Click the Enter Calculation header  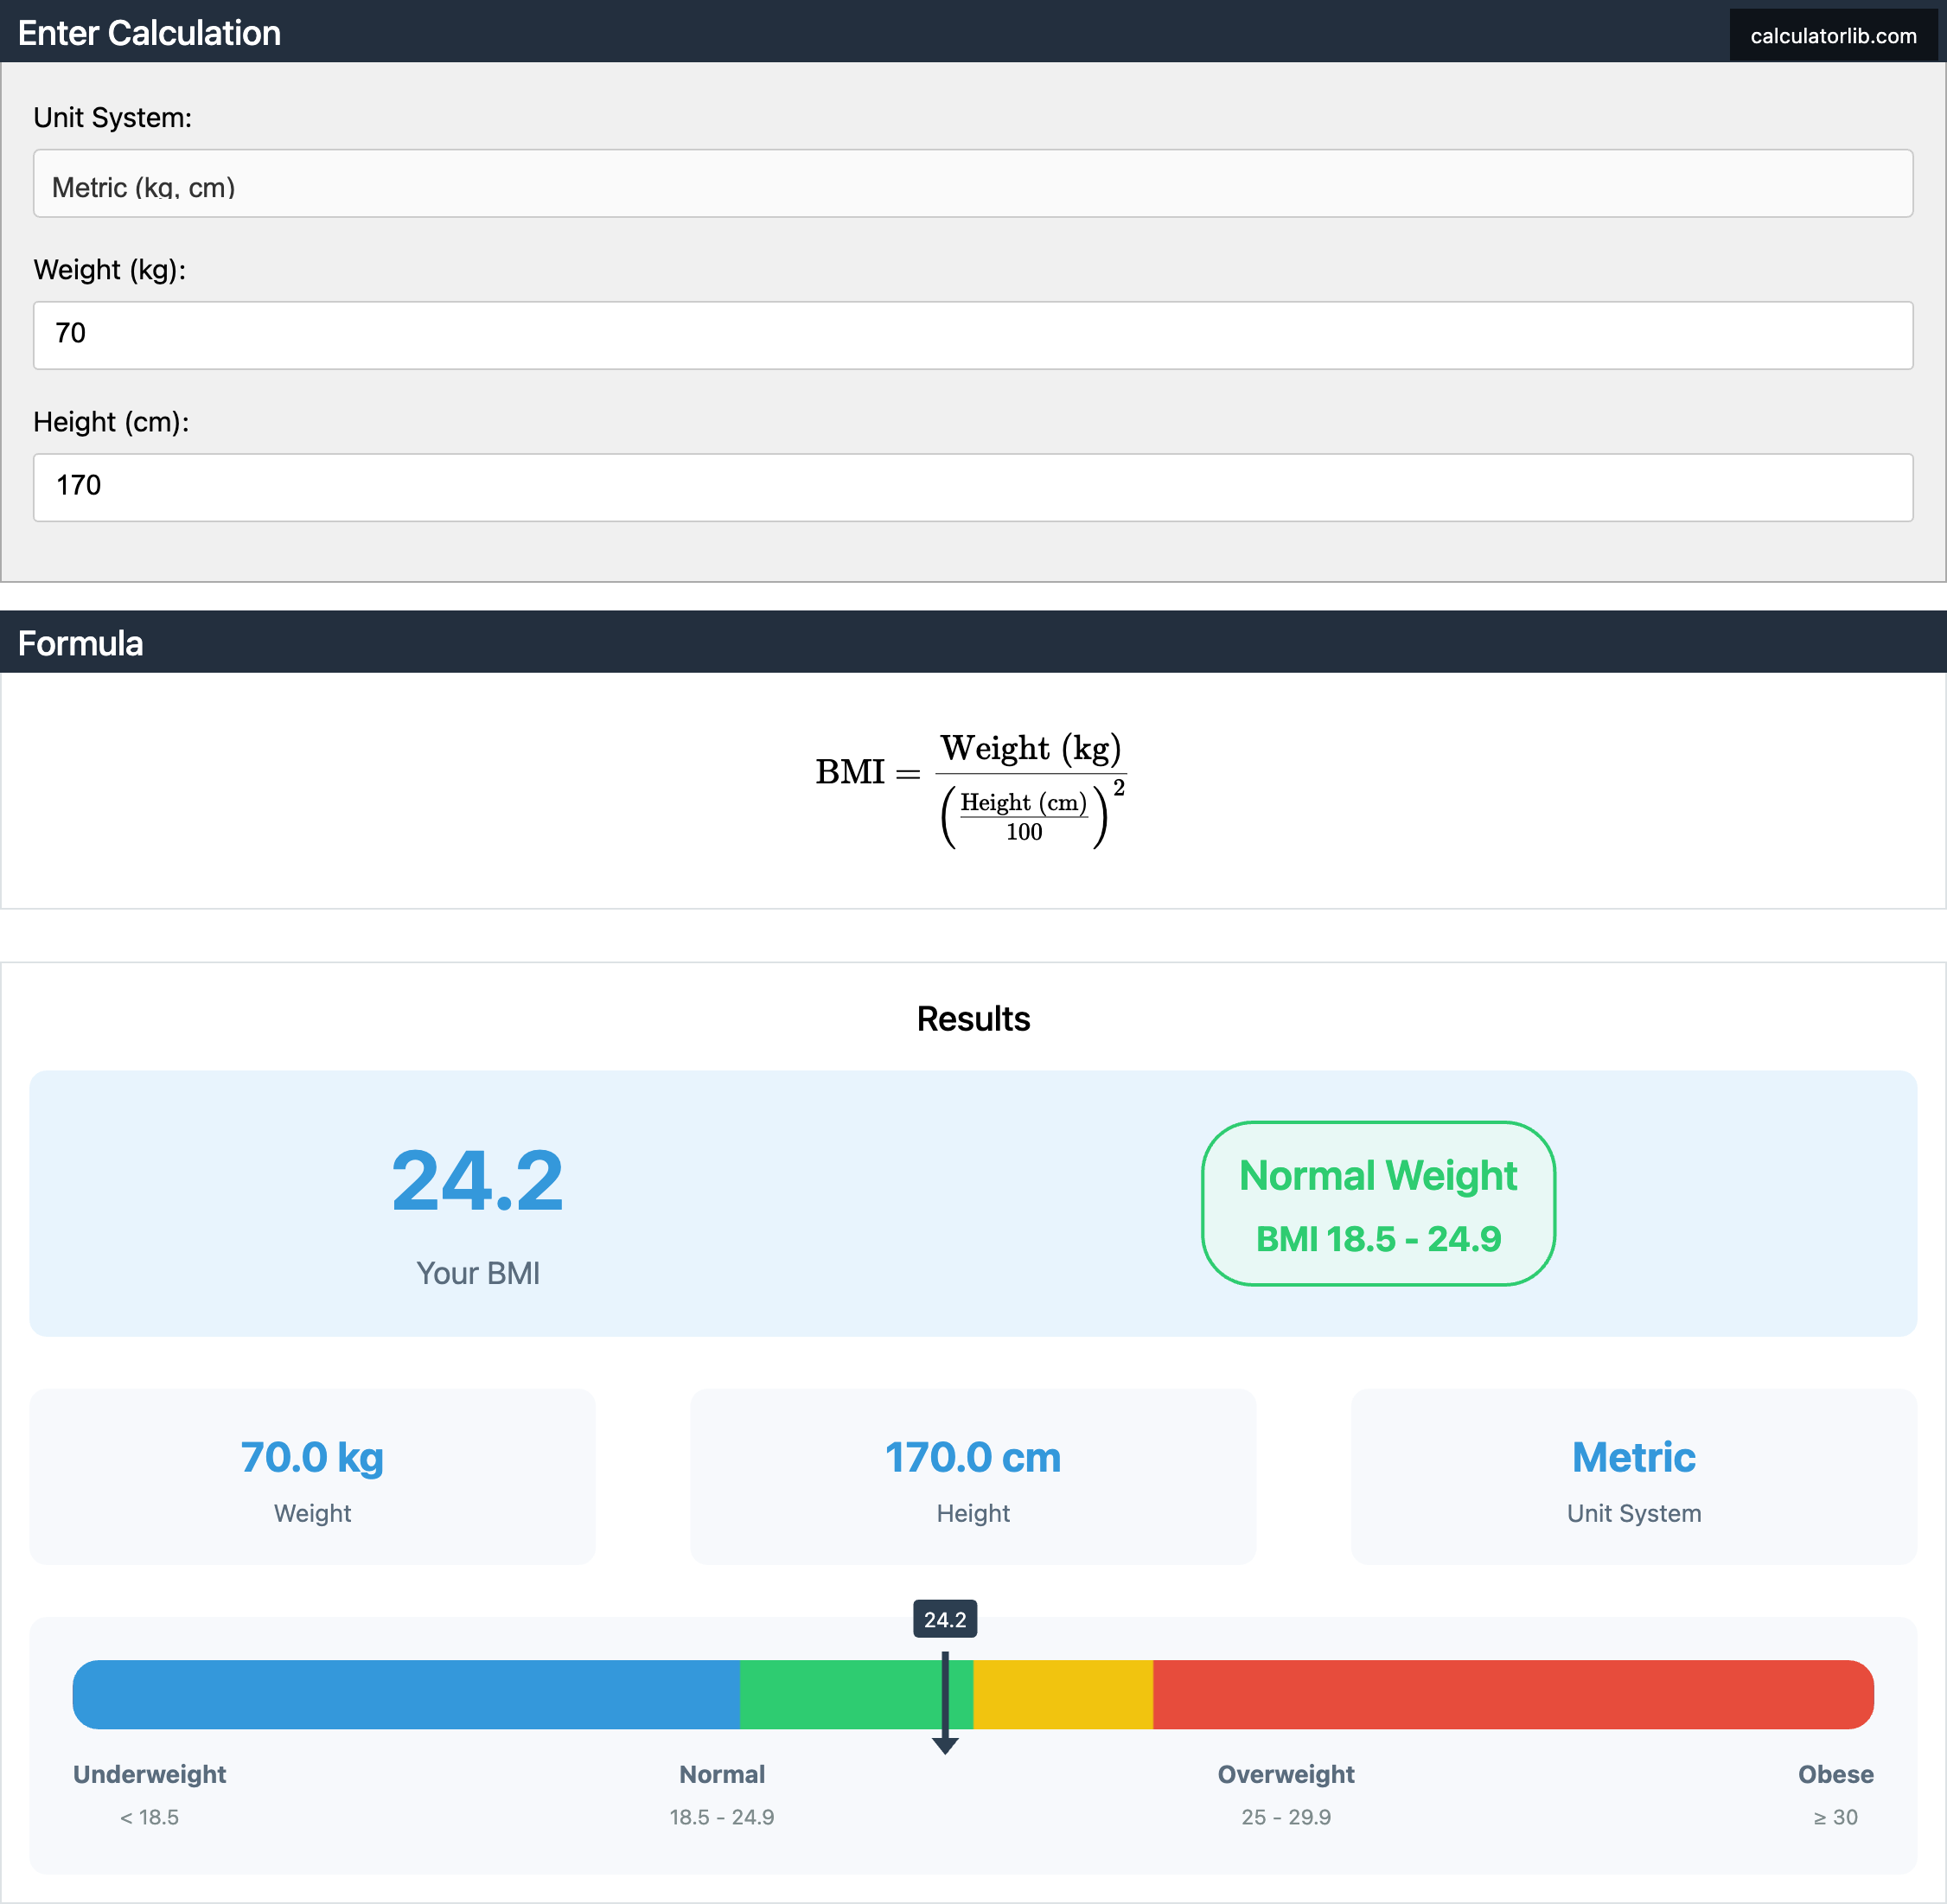point(148,32)
